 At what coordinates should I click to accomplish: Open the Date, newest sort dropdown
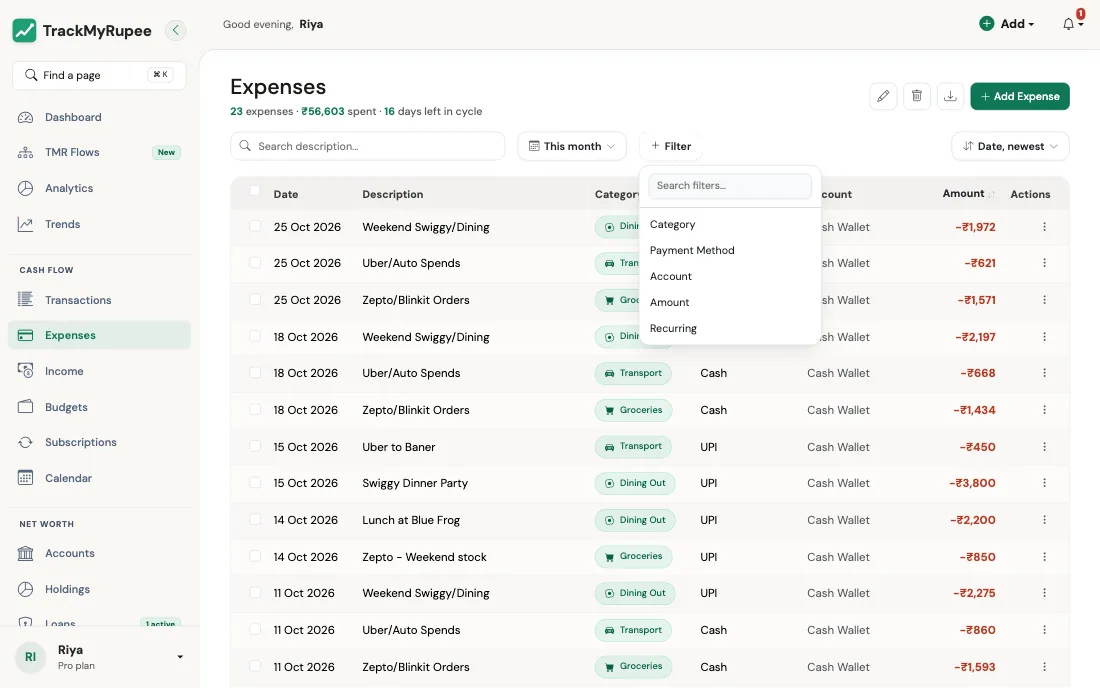pyautogui.click(x=1010, y=146)
